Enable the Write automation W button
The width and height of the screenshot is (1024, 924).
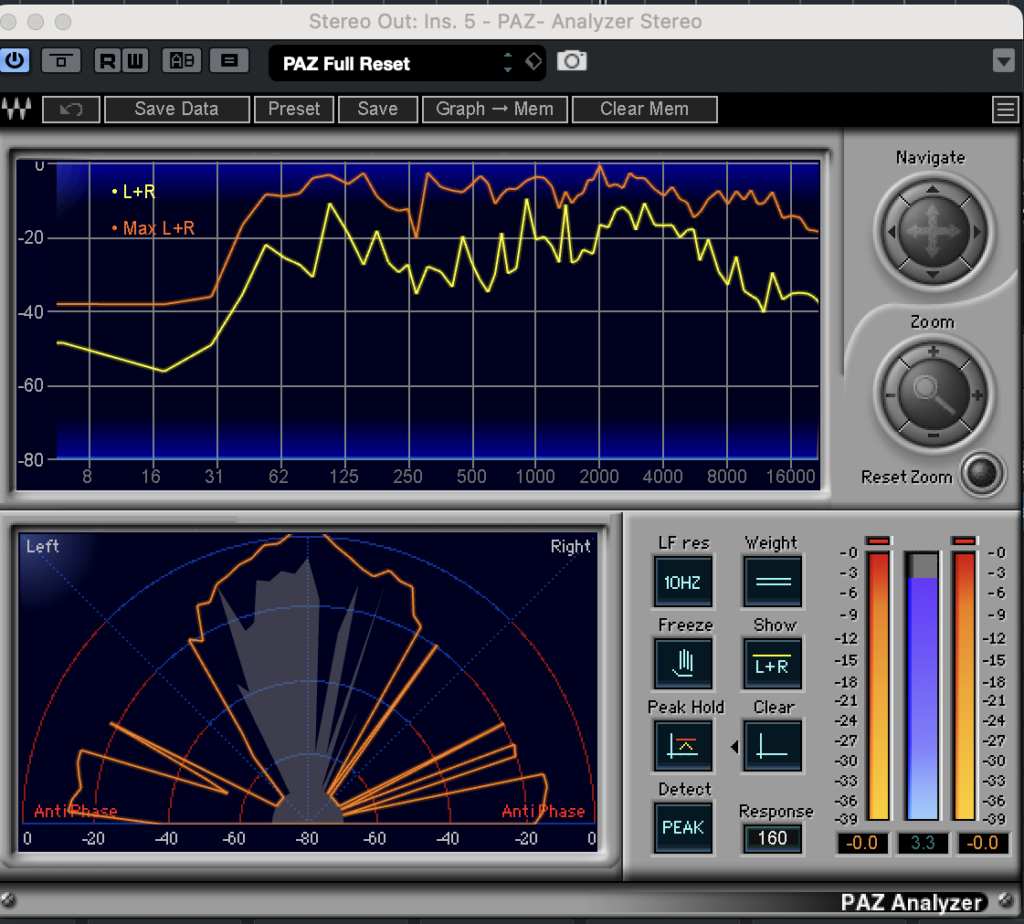(x=135, y=61)
